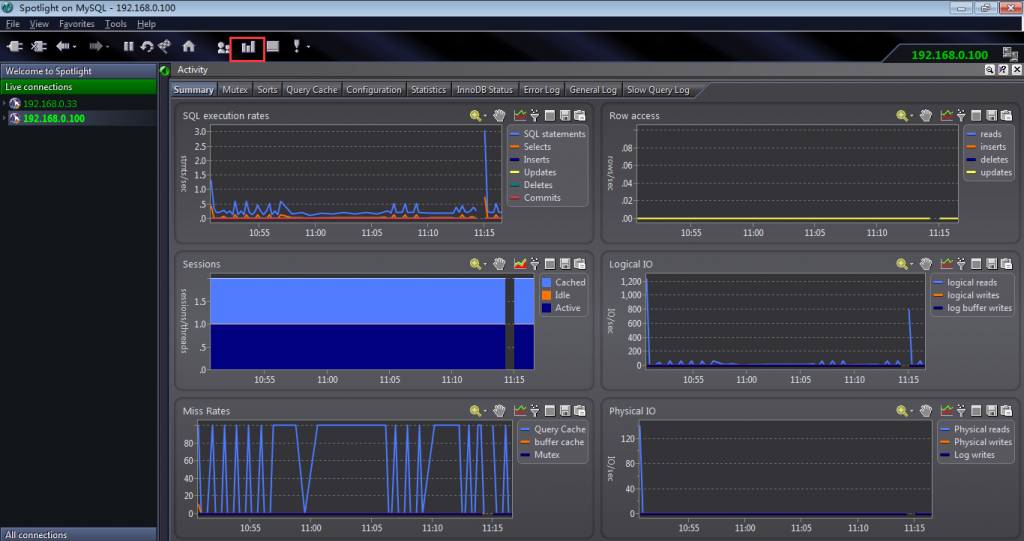Open zoom dropdown on Logical IO chart
The width and height of the screenshot is (1024, 541).
coord(912,265)
